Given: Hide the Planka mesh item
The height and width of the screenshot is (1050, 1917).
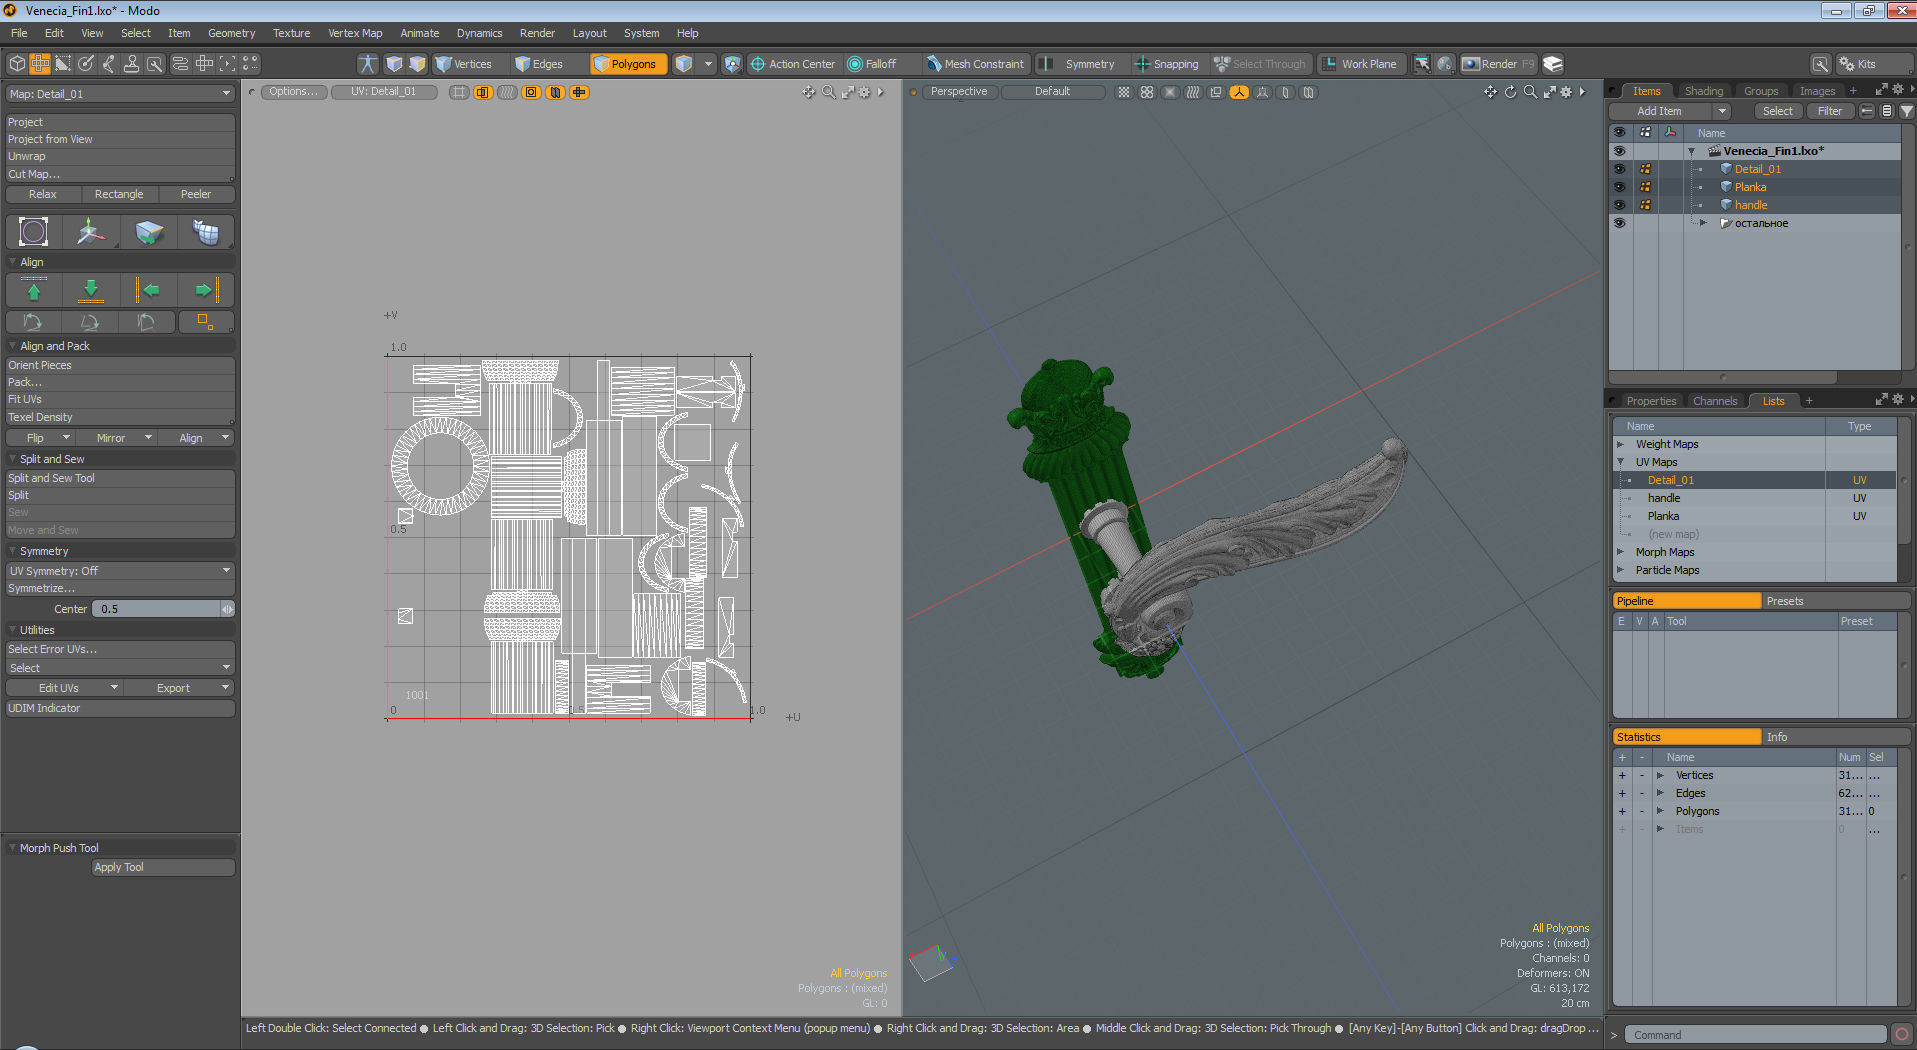Looking at the screenshot, I should click(x=1619, y=187).
